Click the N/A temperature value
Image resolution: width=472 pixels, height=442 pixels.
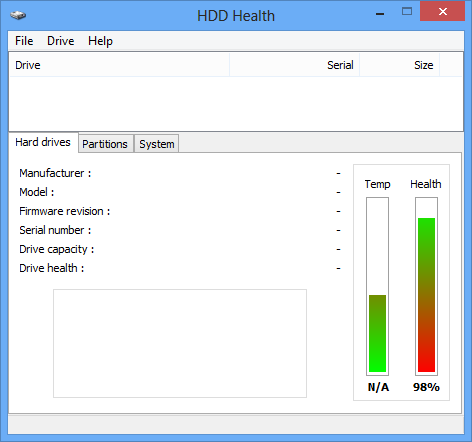(x=378, y=387)
